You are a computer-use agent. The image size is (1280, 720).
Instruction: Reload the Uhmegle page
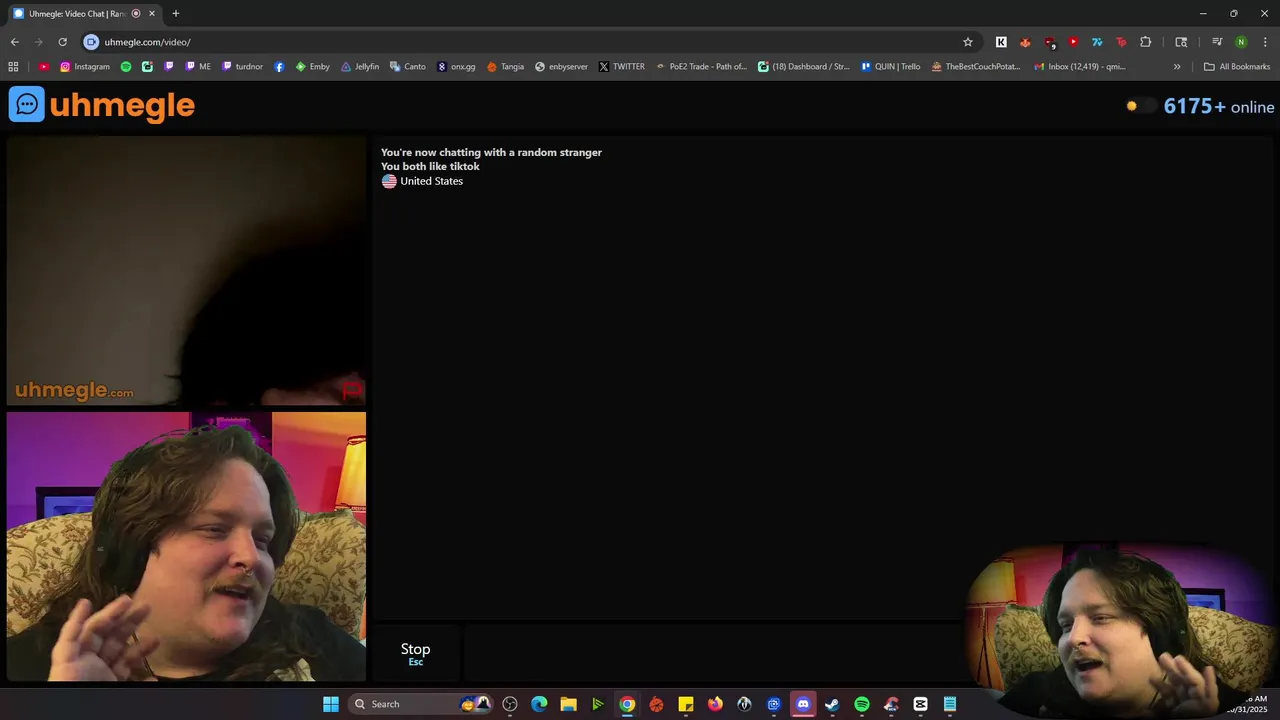click(x=62, y=42)
